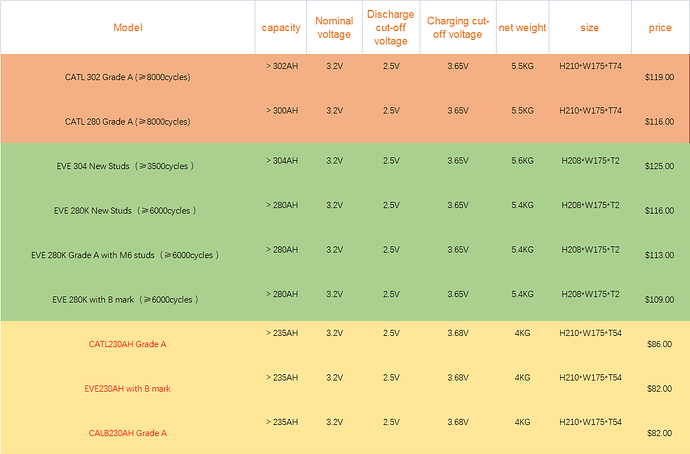Select > 235AH capacity in the EVE230AH row

(282, 377)
